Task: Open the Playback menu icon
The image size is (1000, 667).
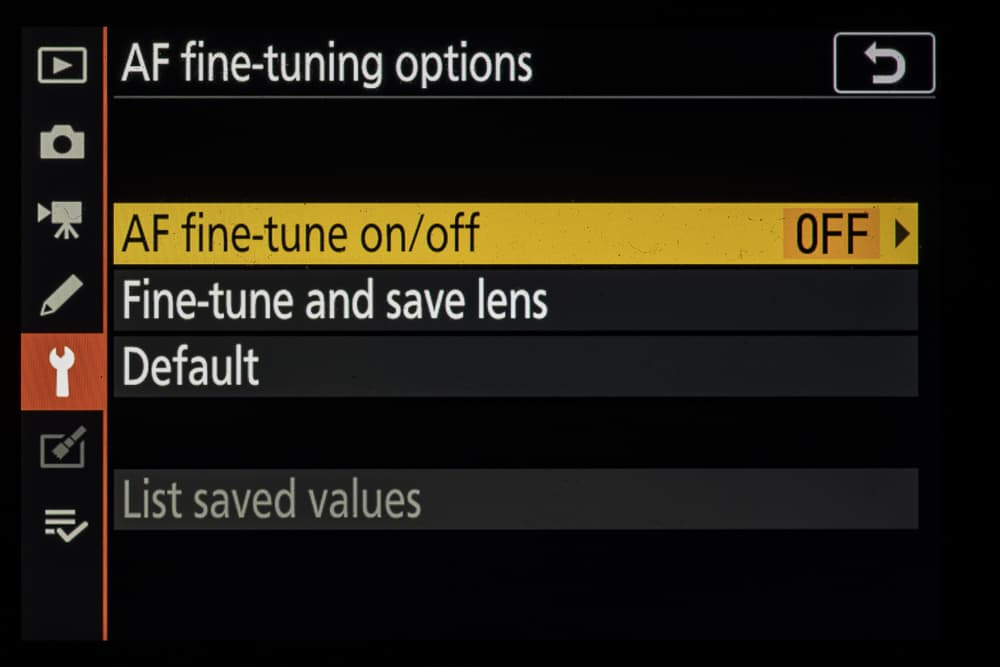Action: [x=62, y=66]
